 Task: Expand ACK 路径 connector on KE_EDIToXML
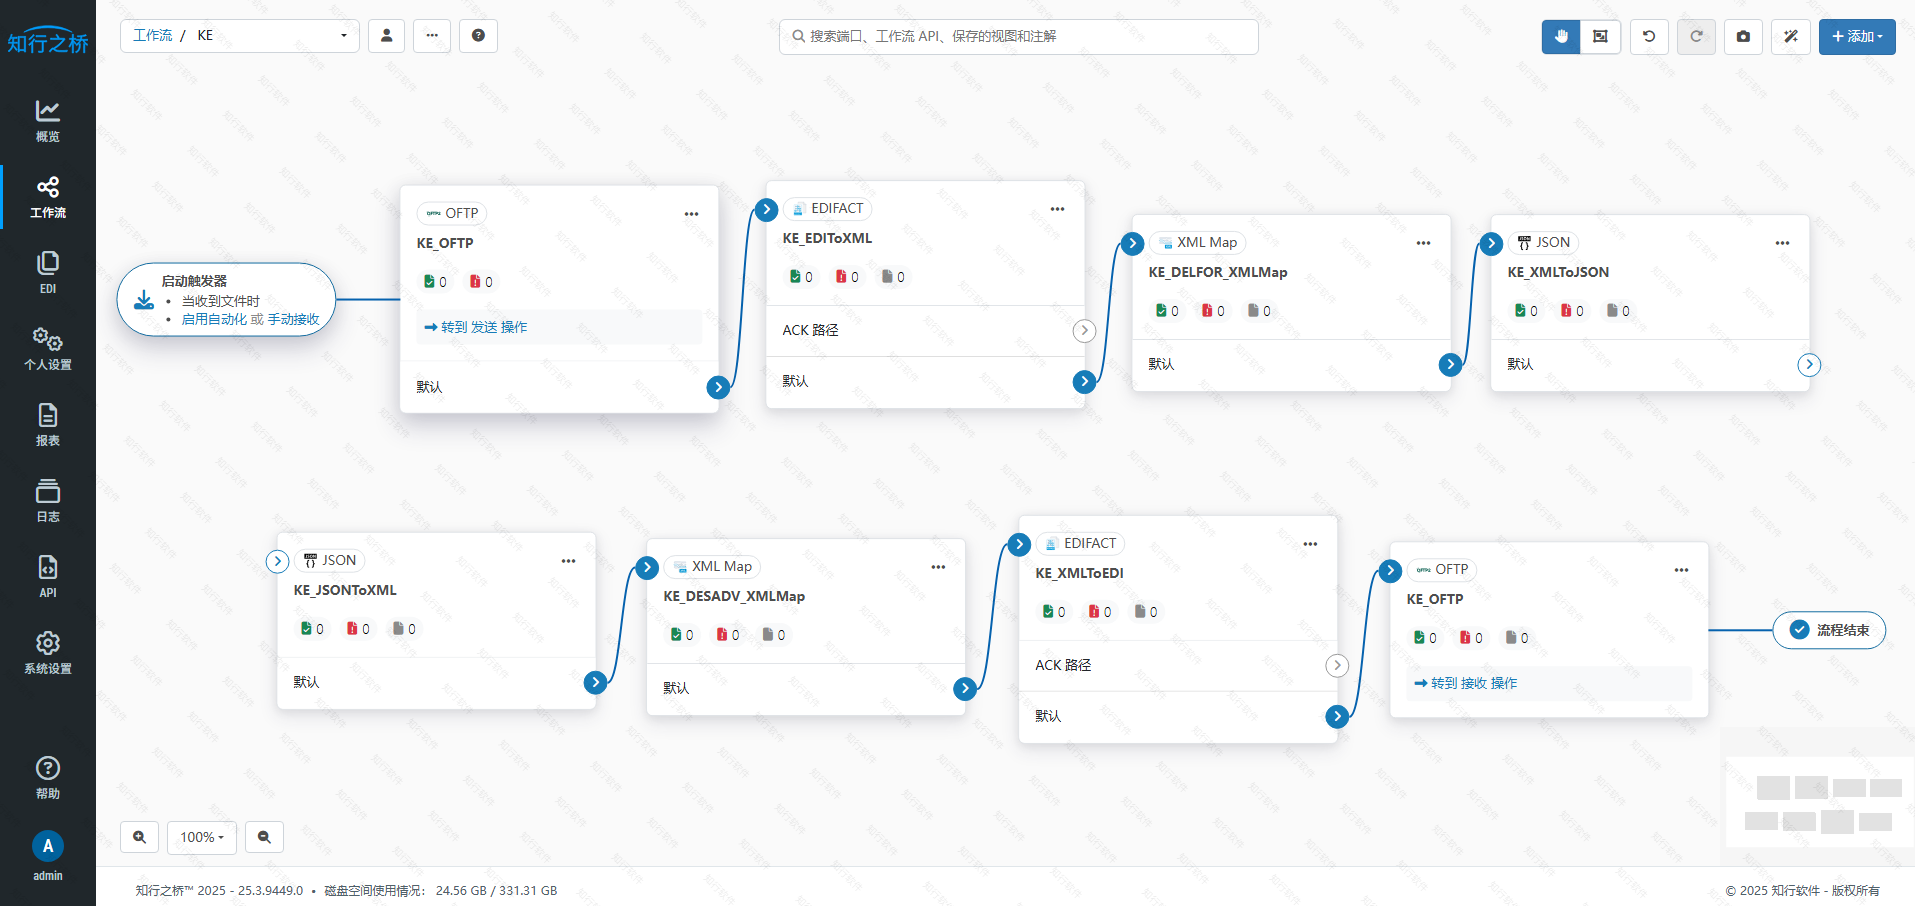pos(1084,331)
